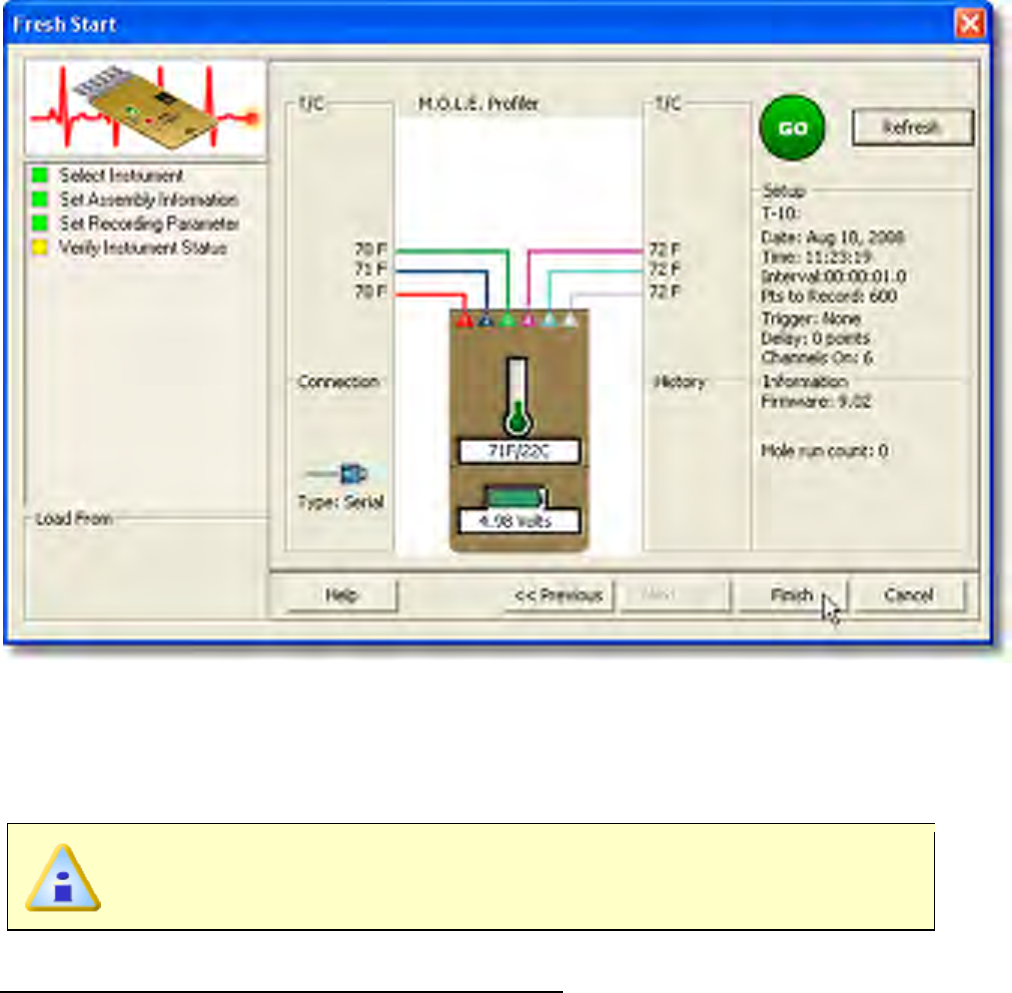The width and height of the screenshot is (1012, 993).
Task: Go back with the Previous button
Action: click(x=558, y=595)
